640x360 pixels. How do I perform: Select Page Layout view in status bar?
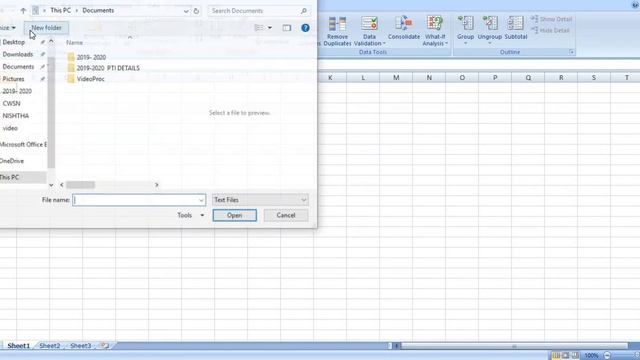point(566,356)
